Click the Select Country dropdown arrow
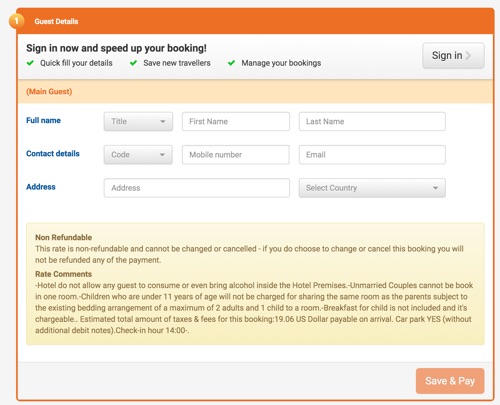Viewport: 500px width, 405px height. [435, 188]
